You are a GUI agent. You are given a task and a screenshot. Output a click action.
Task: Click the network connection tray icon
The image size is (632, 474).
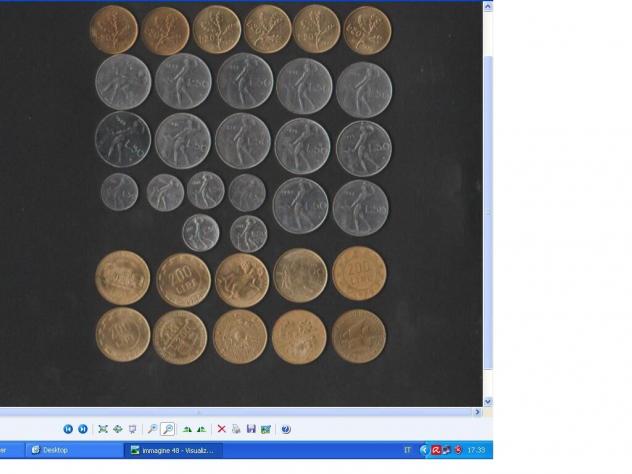(x=446, y=450)
